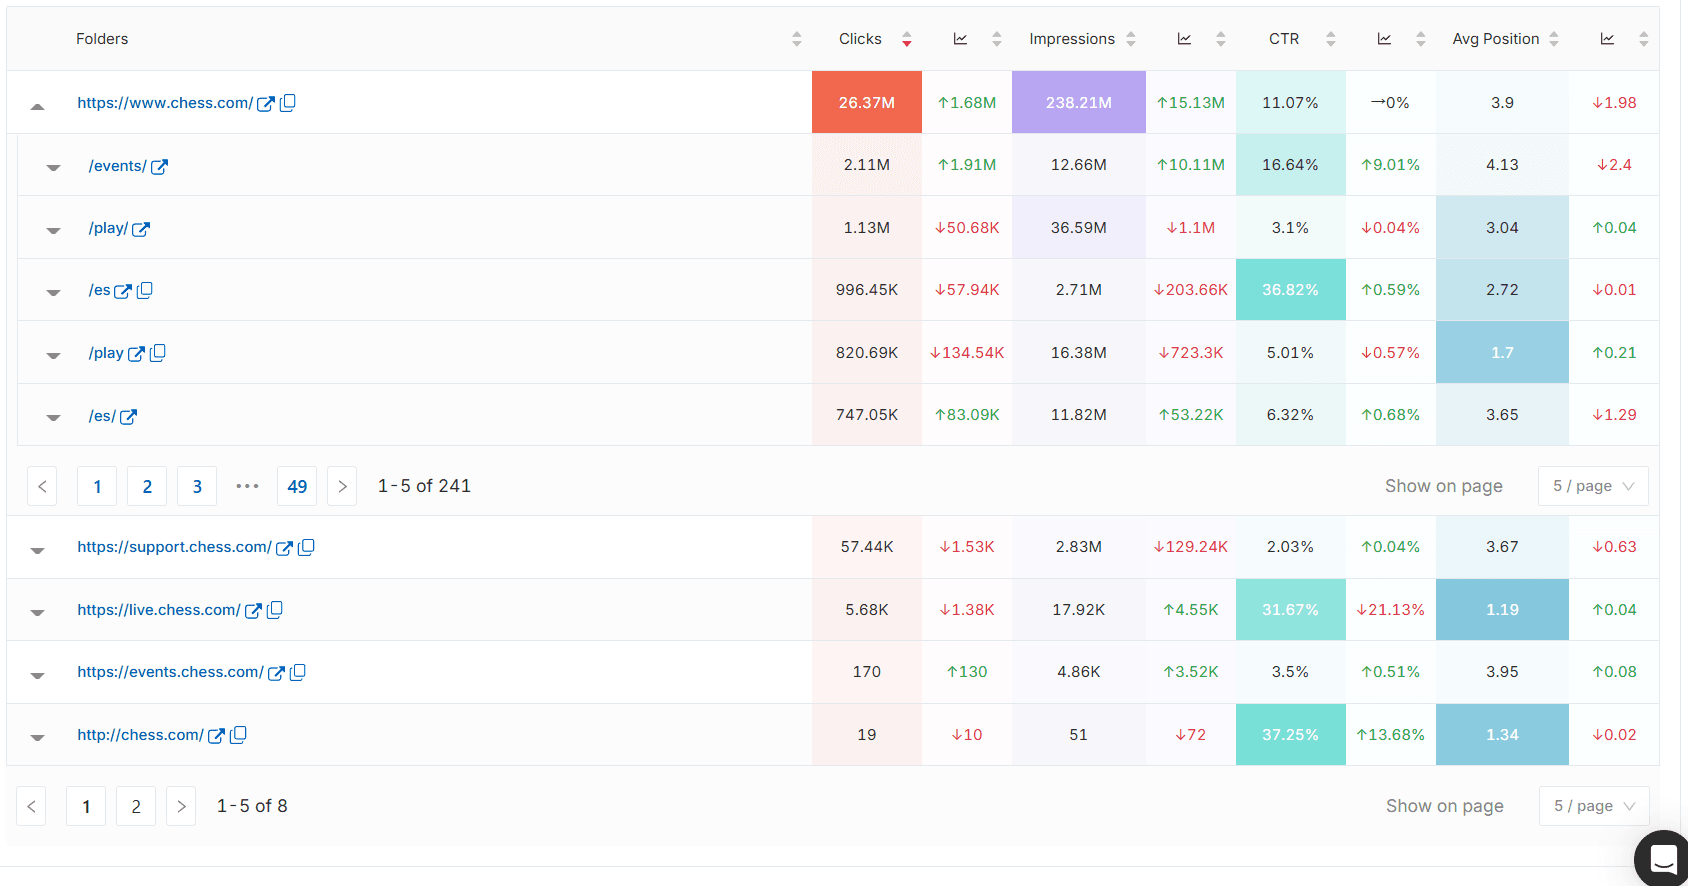Collapse the https://www.chess.com/ row
The height and width of the screenshot is (886, 1688).
click(37, 105)
